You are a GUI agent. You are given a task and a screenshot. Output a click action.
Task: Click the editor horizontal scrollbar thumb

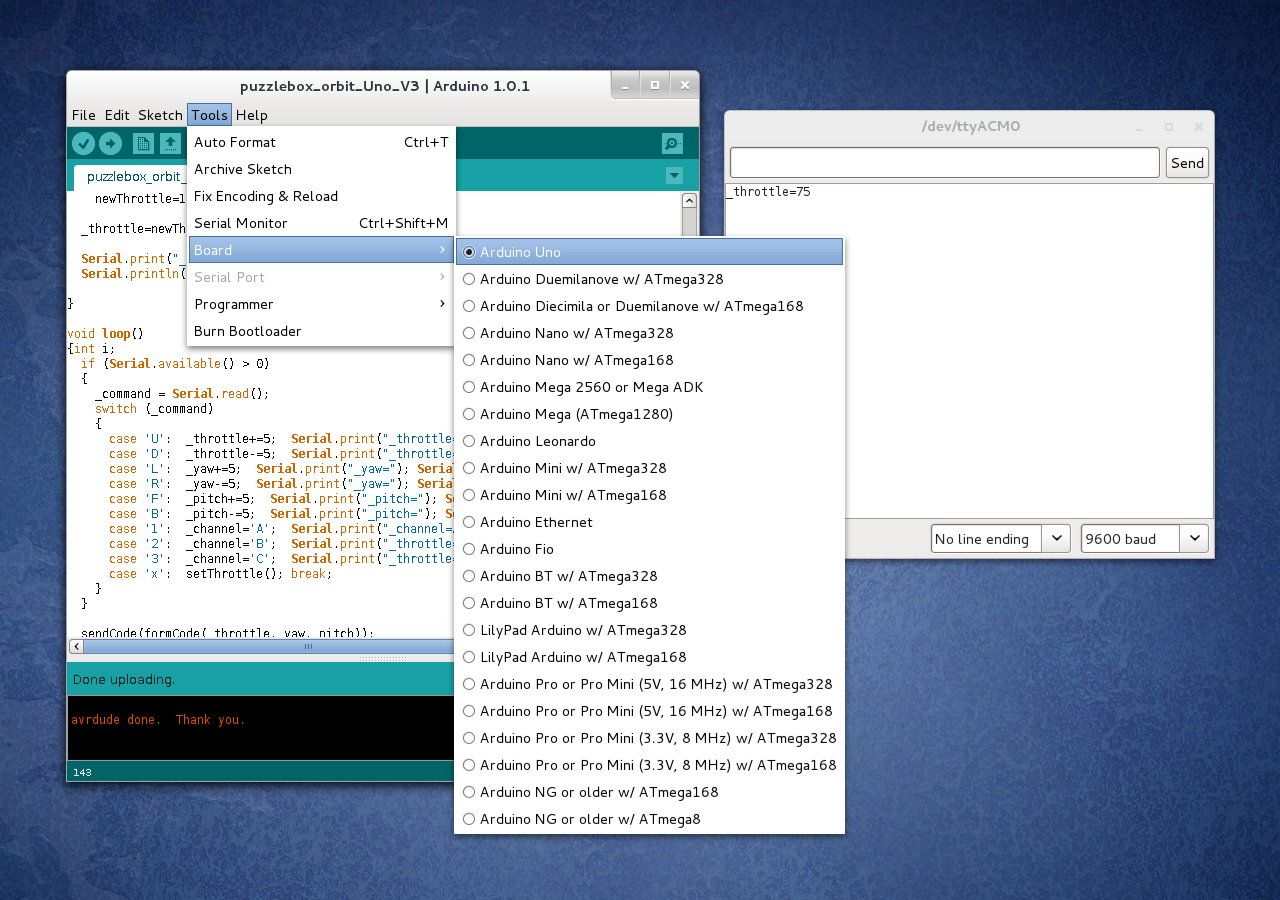click(308, 647)
